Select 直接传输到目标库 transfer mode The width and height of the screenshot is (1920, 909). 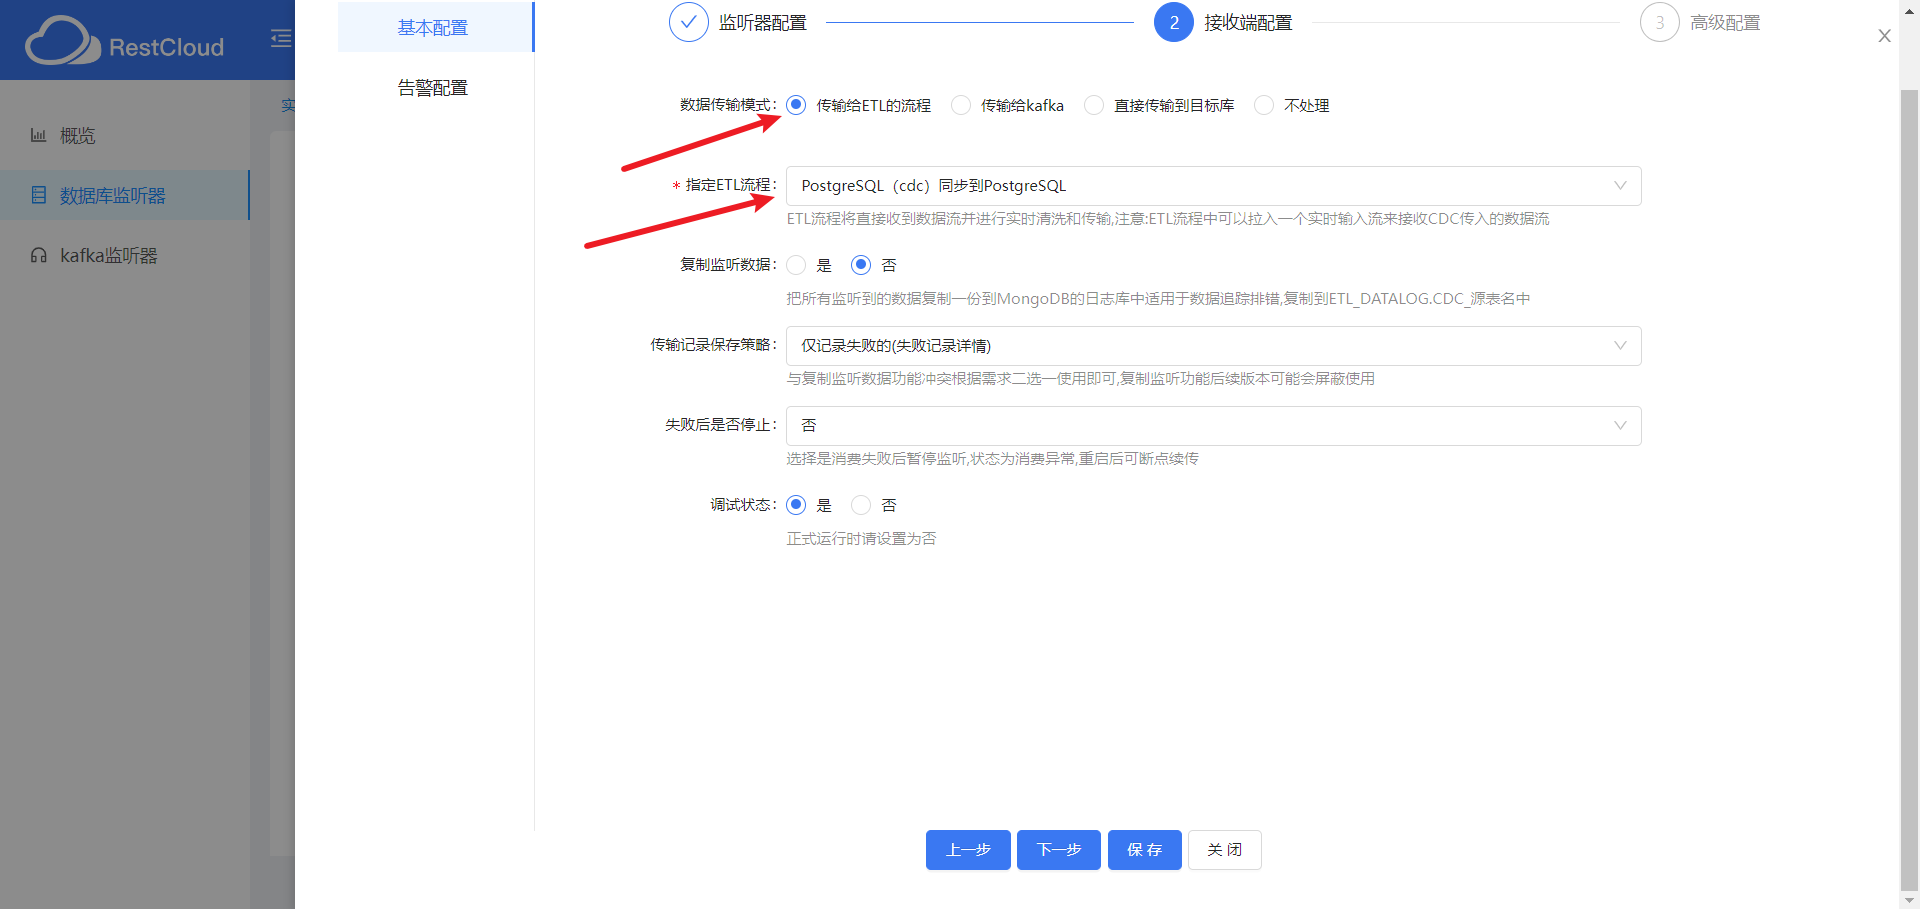coord(1094,105)
